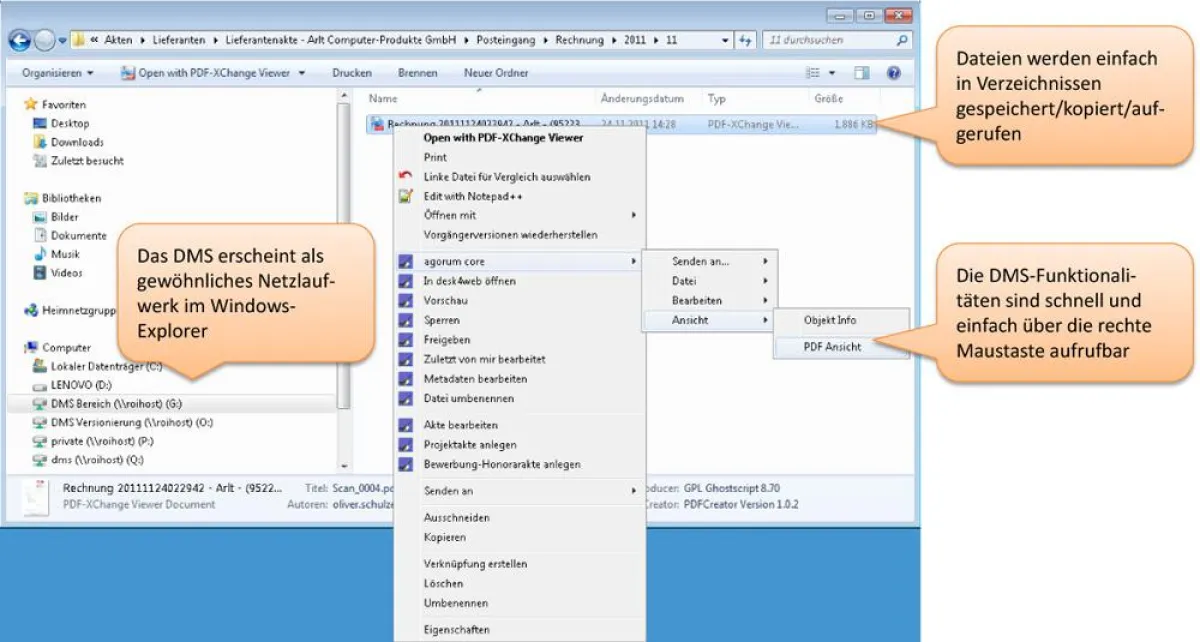Click the Neuer Ordner button
The height and width of the screenshot is (642, 1200).
coord(496,73)
